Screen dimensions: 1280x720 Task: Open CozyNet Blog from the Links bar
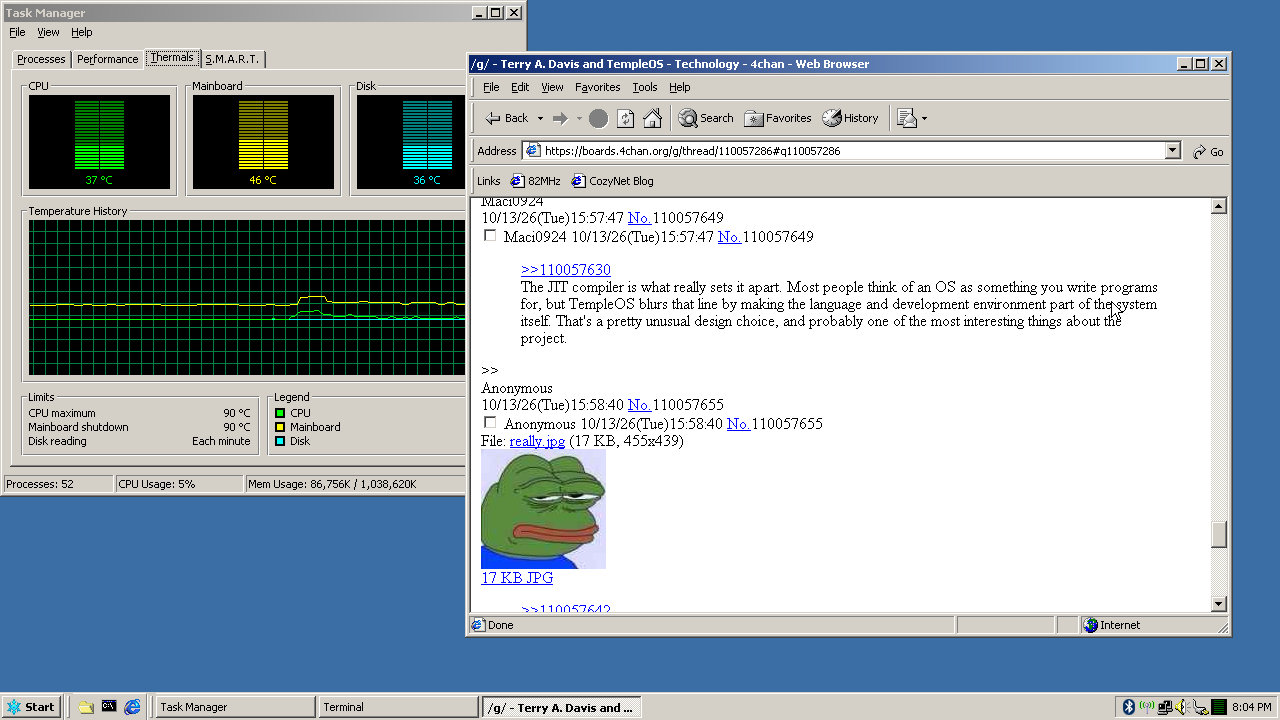pos(612,181)
